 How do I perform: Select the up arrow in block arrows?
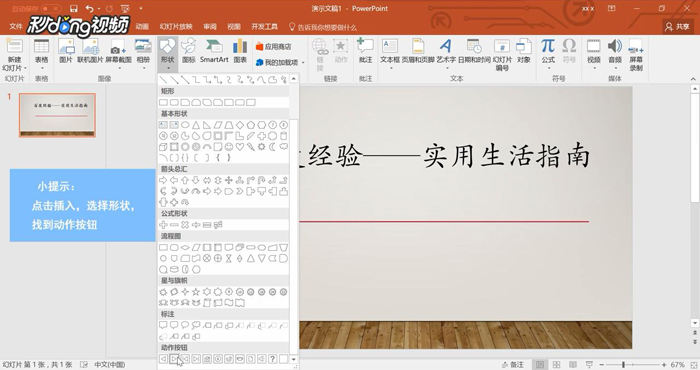(x=185, y=180)
